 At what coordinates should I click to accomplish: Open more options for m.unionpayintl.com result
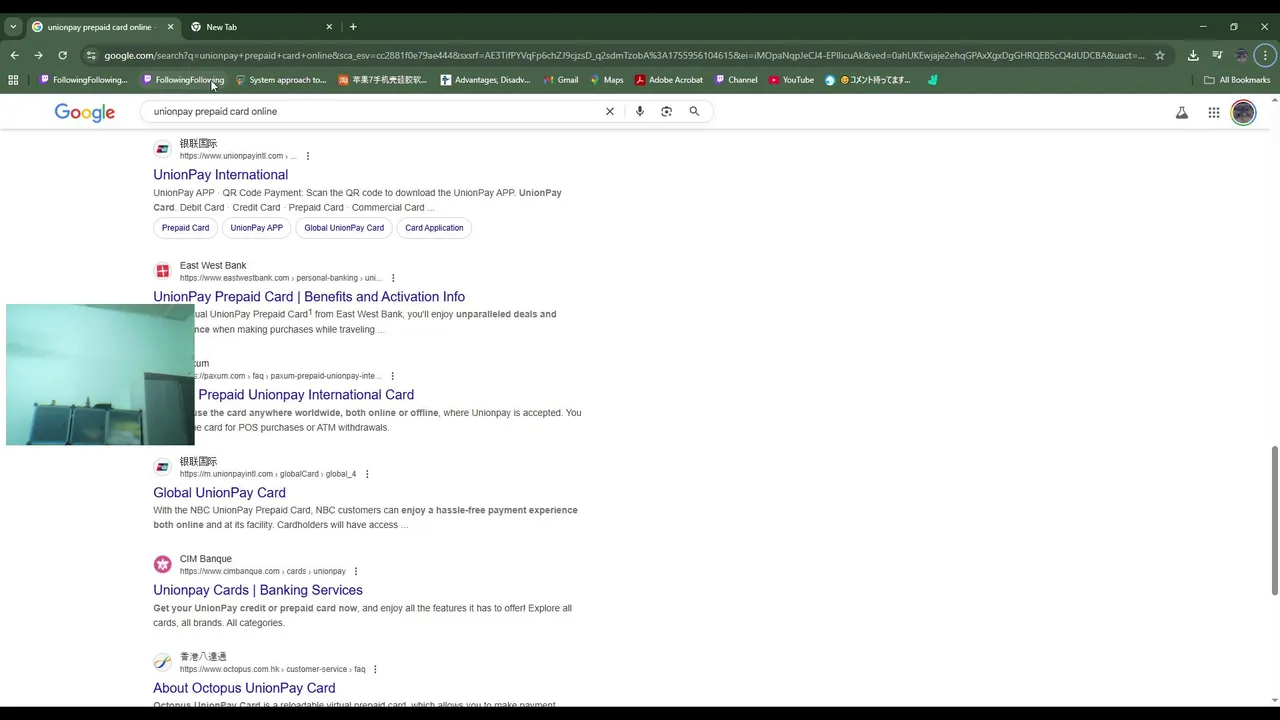tap(367, 474)
